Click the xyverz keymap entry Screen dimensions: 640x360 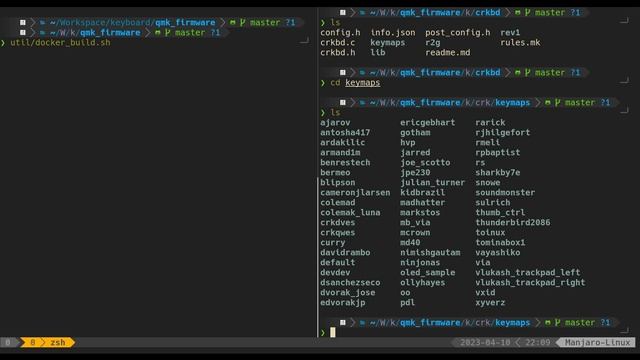490,302
